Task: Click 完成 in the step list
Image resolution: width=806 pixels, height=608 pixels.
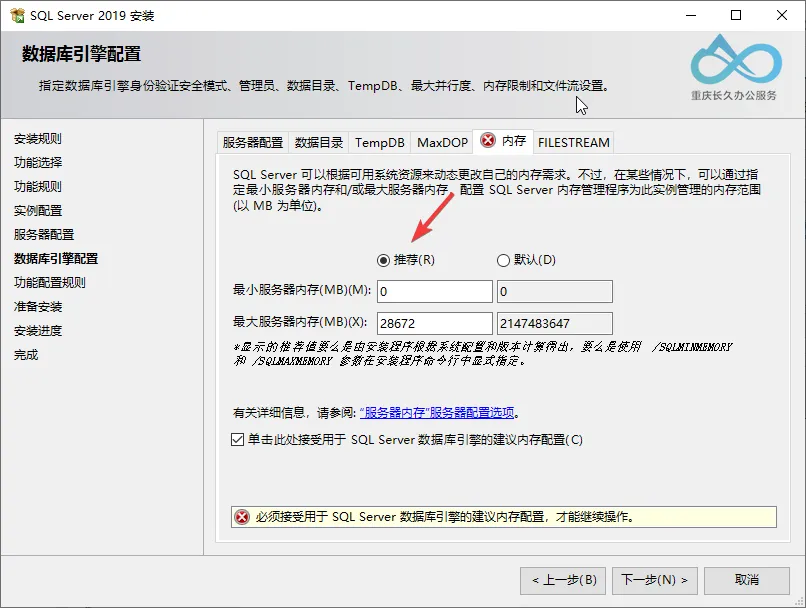Action: tap(26, 355)
